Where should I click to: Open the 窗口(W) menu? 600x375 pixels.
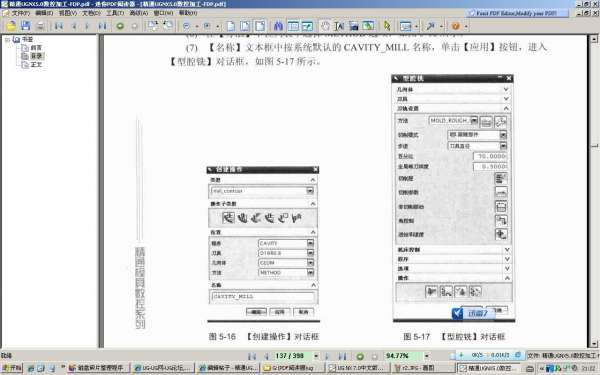pos(163,13)
